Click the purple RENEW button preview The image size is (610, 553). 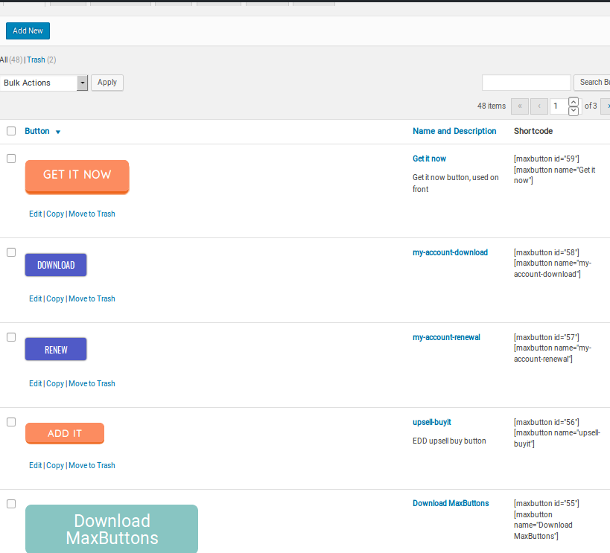coord(56,350)
